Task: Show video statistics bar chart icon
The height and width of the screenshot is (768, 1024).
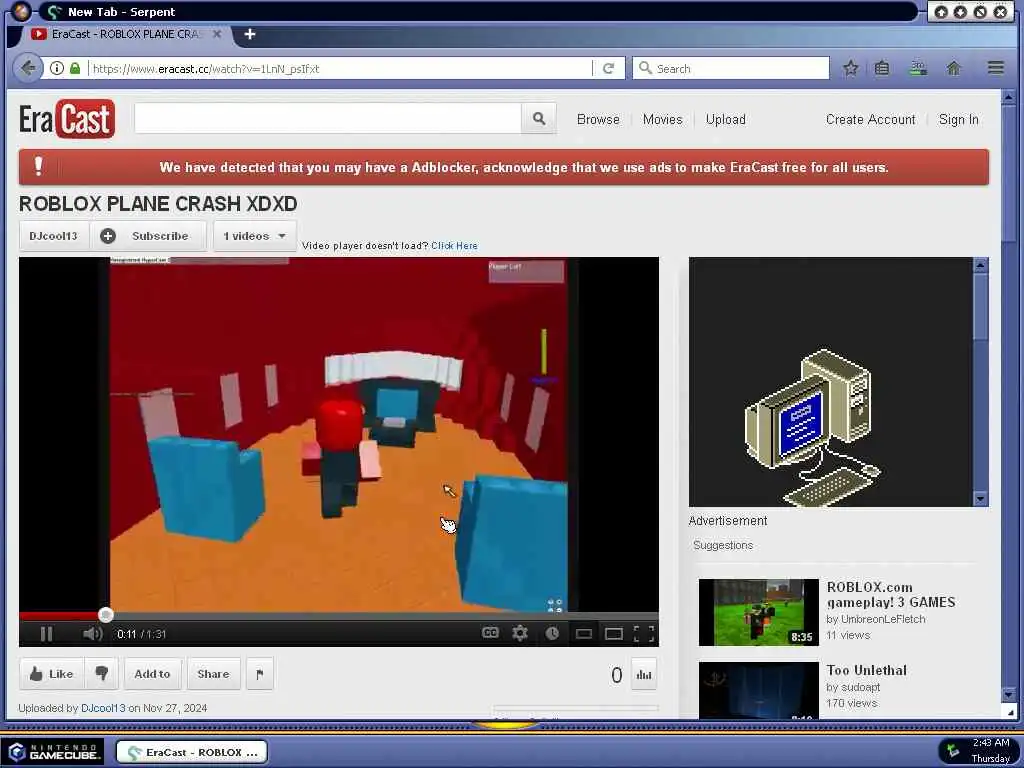Action: pos(644,675)
